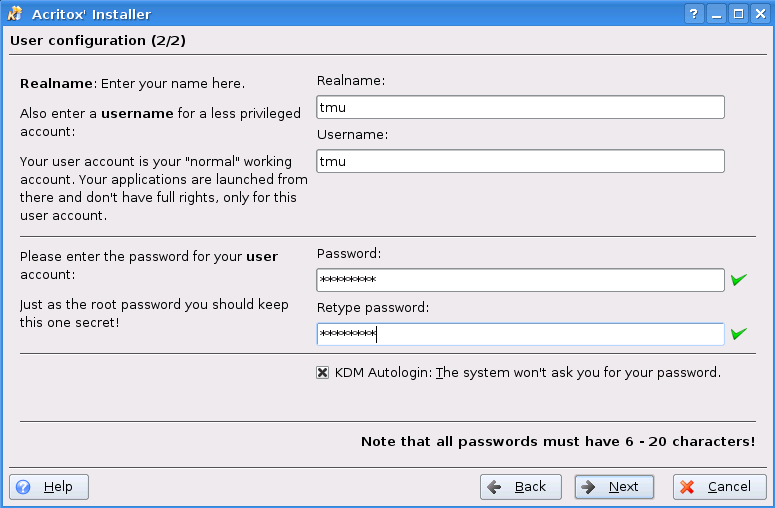The width and height of the screenshot is (775, 508).
Task: Disable the KDM Autologin checkbox
Action: pyautogui.click(x=322, y=373)
